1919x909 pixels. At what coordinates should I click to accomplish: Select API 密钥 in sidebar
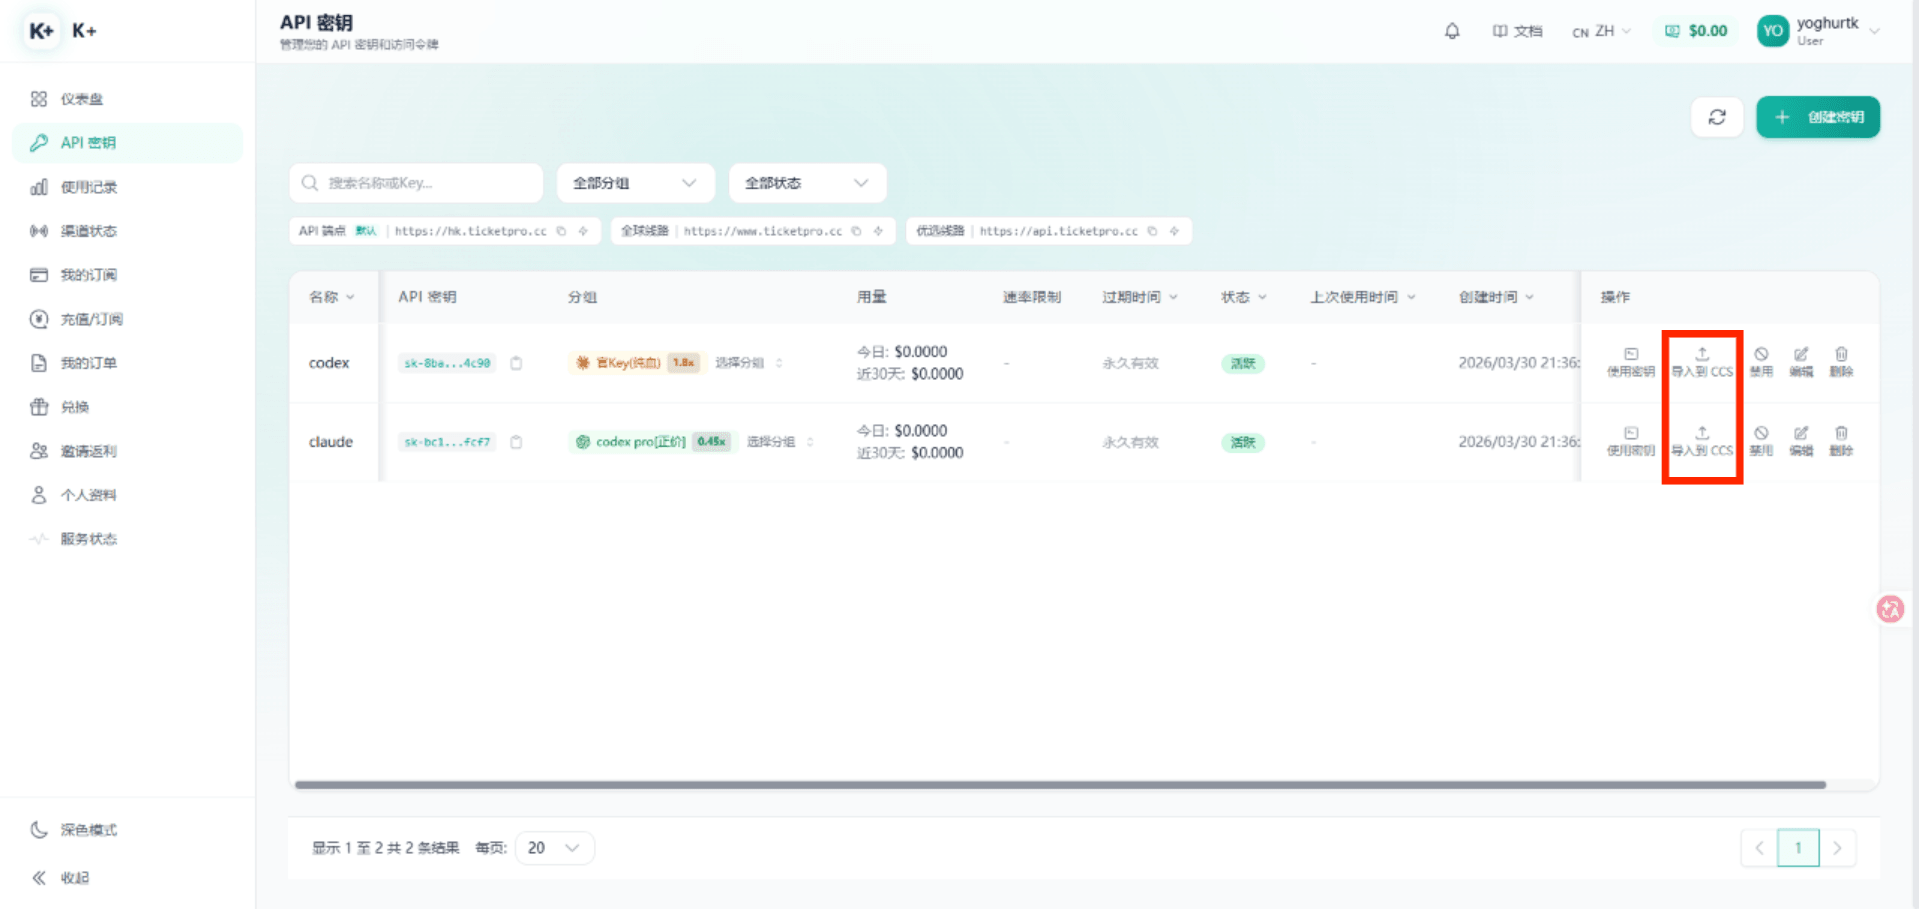[x=128, y=143]
